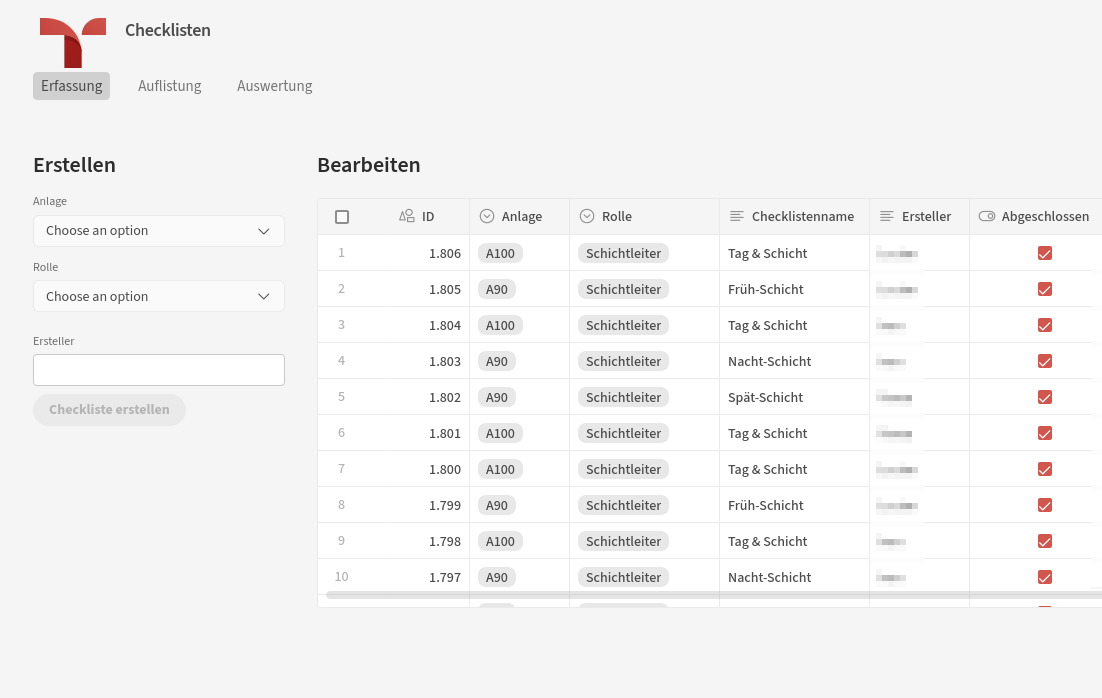
Task: Toggle Abgeschlossen checkbox for ID 1.800
Action: click(x=1045, y=469)
